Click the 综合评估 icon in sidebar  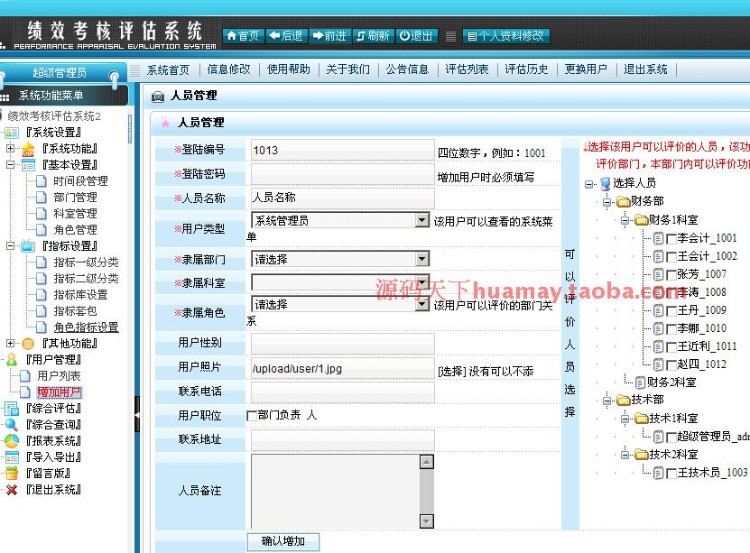11,409
